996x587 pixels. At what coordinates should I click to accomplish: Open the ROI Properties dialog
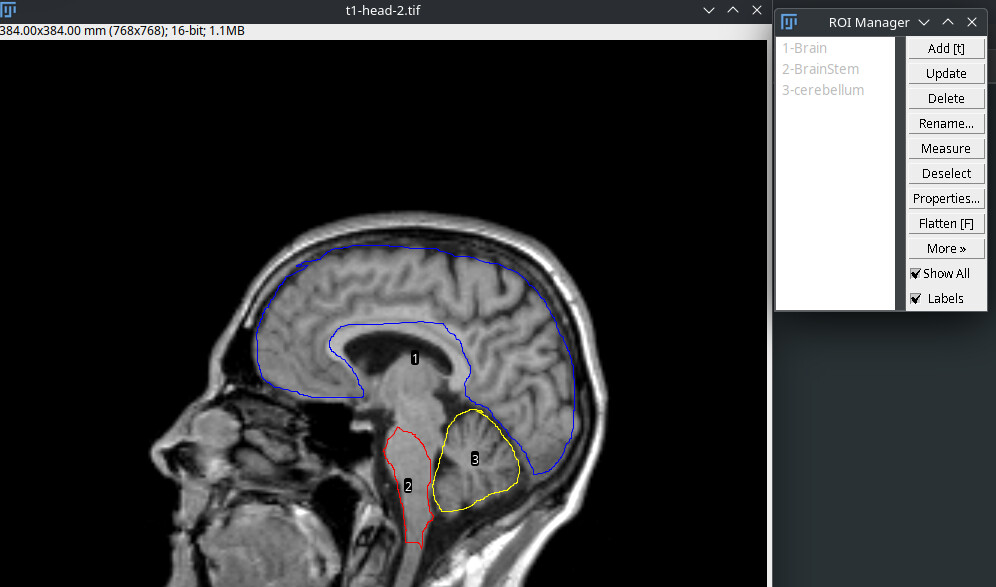[945, 198]
